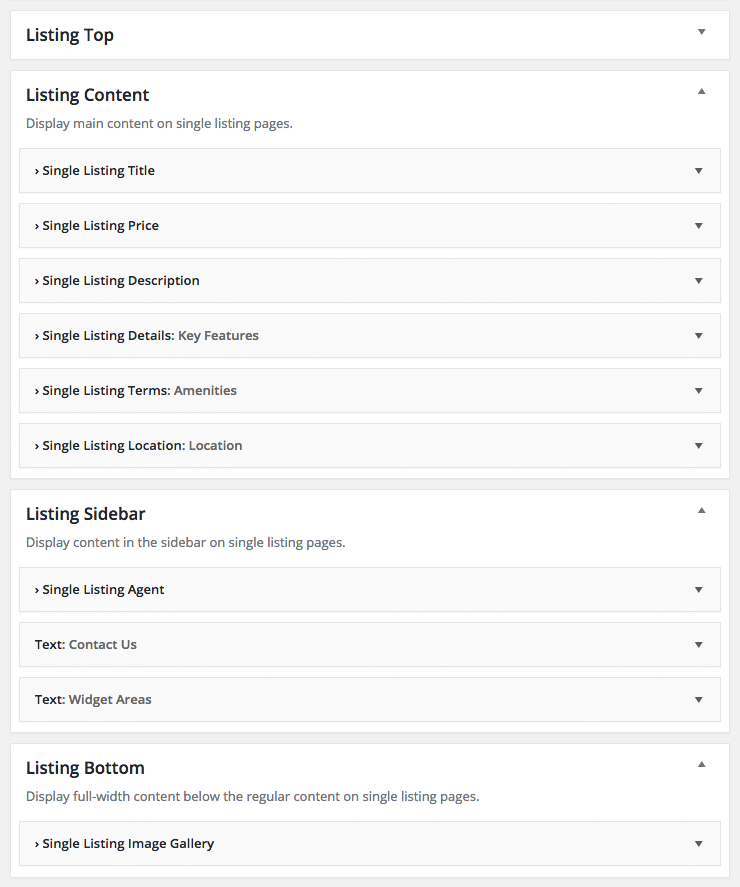This screenshot has height=887, width=740.
Task: Click the up chevron on Listing Content
Action: pyautogui.click(x=702, y=89)
